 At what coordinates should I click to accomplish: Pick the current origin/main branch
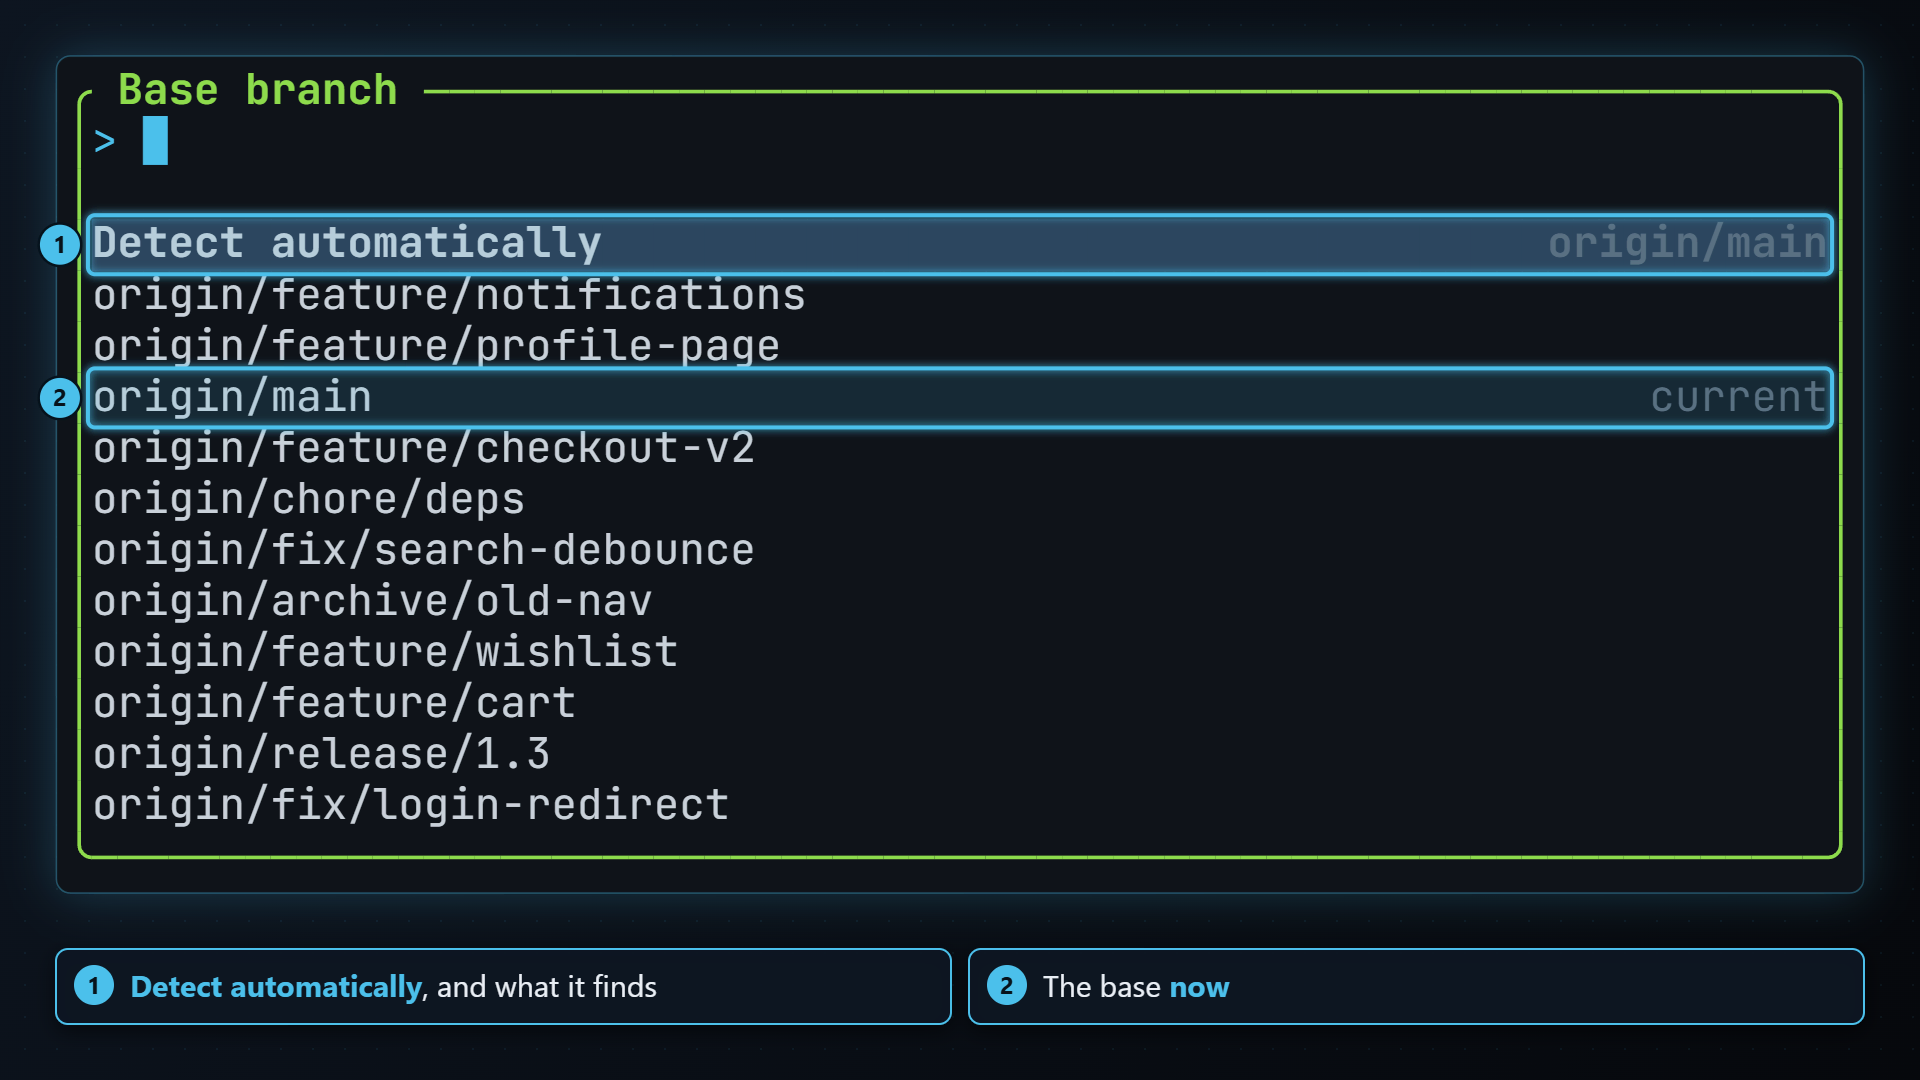(x=960, y=398)
